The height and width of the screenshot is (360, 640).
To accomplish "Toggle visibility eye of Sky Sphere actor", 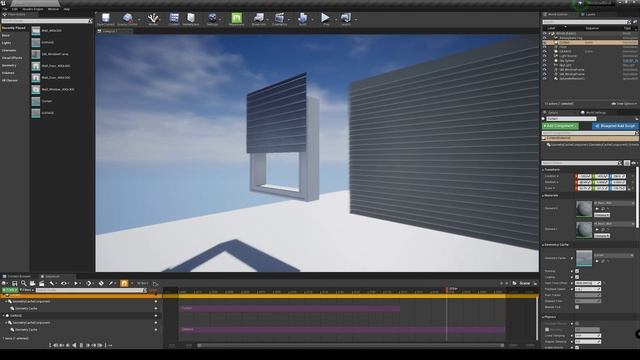I will [544, 60].
